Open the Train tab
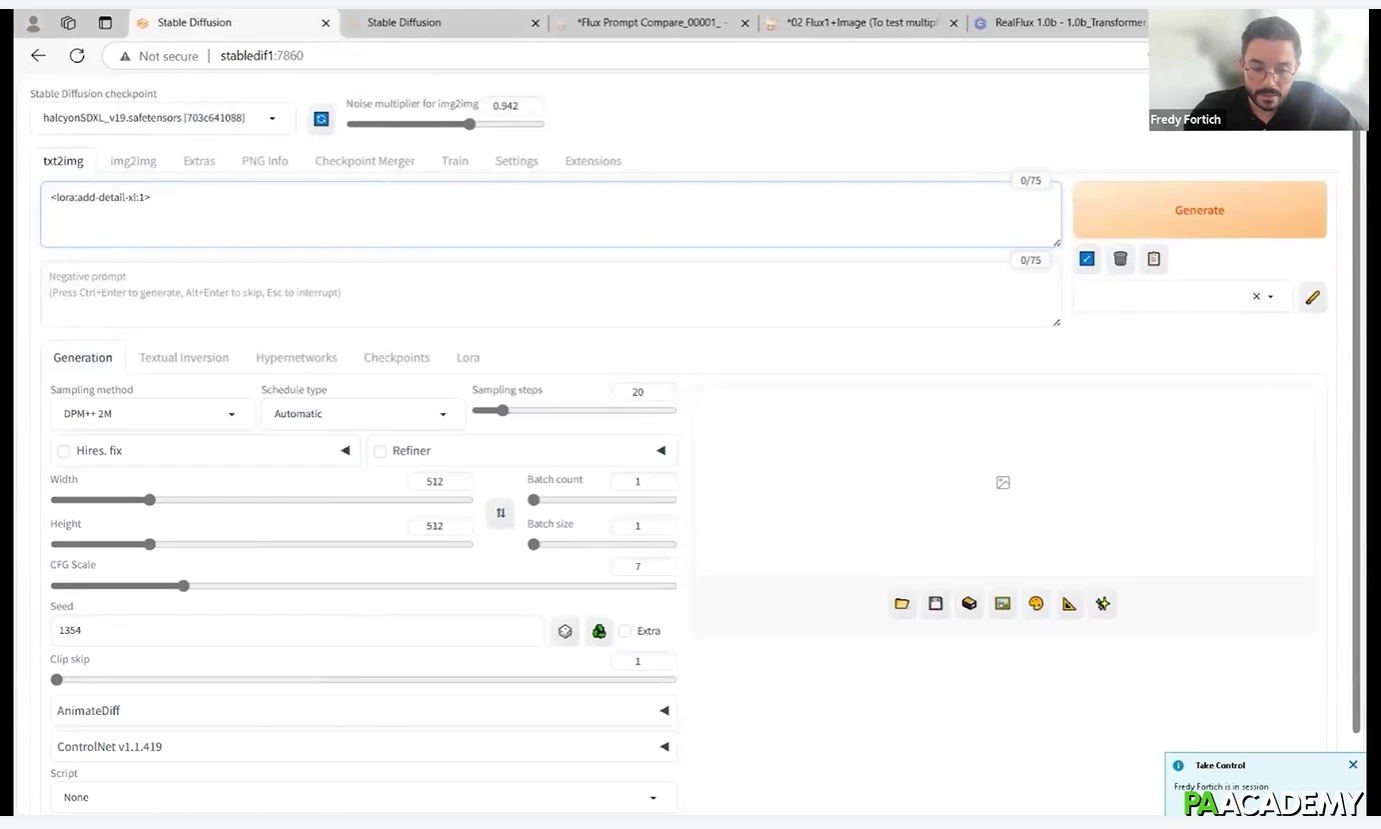 click(x=455, y=161)
